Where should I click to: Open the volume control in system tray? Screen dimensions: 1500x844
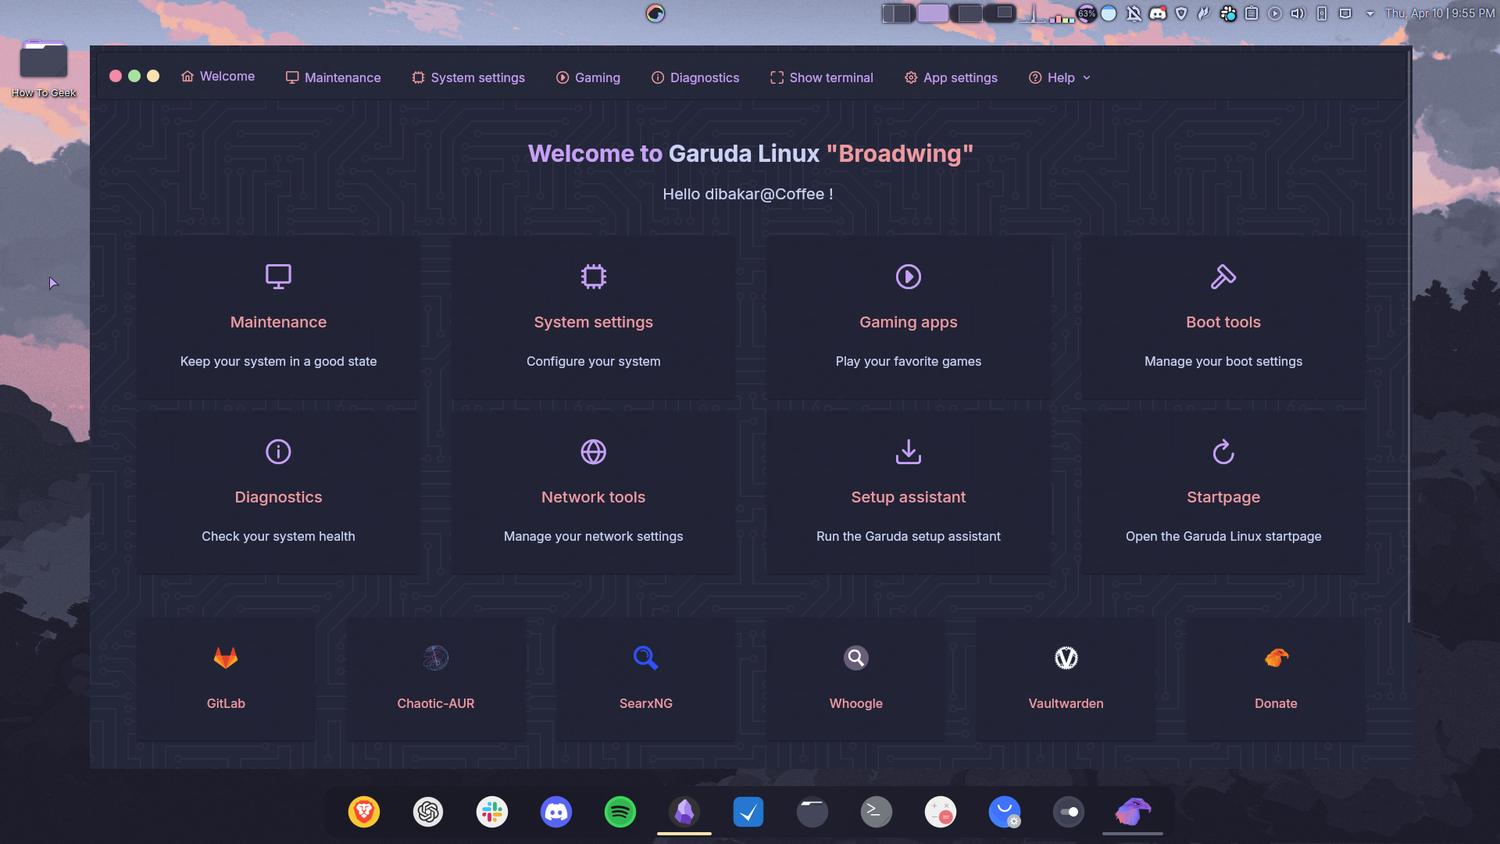1298,13
